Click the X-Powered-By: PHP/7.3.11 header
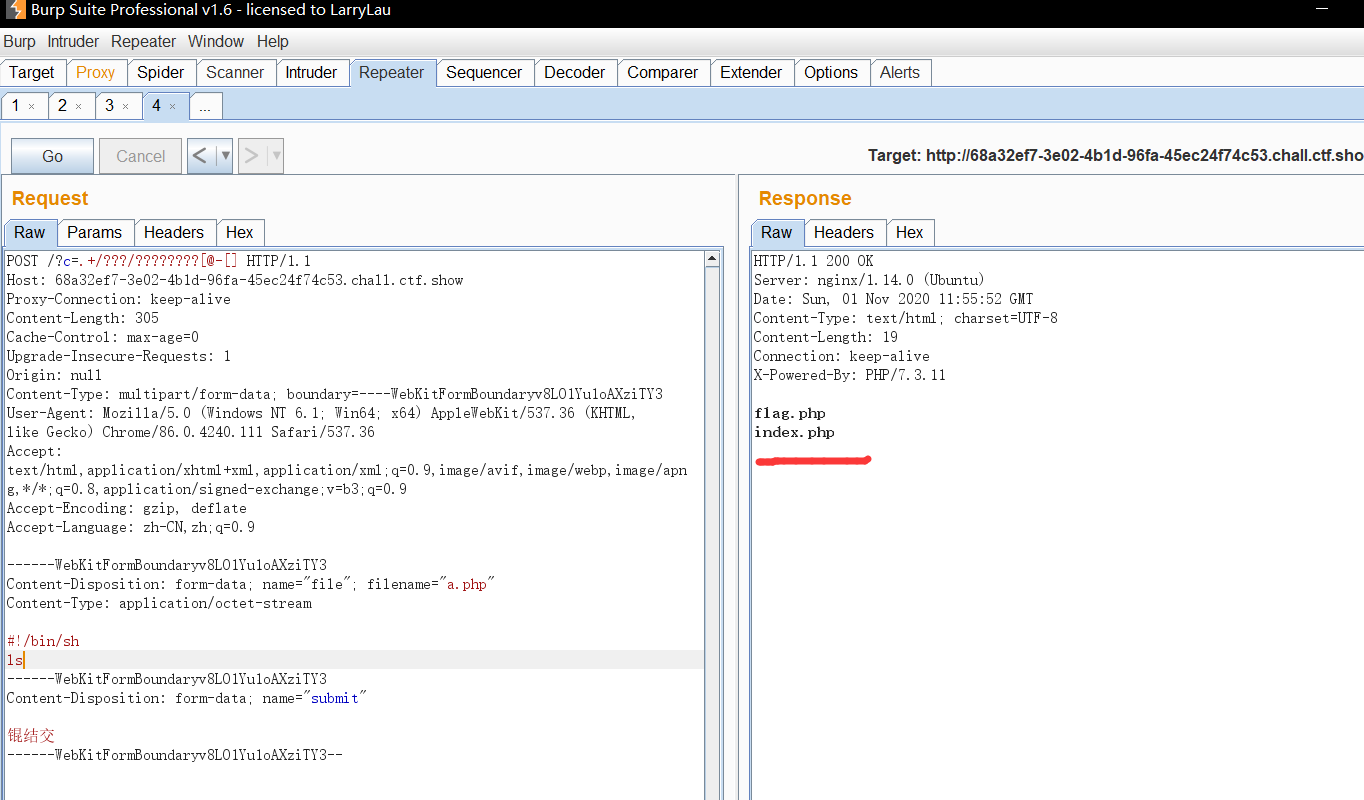Viewport: 1364px width, 800px height. coord(850,375)
